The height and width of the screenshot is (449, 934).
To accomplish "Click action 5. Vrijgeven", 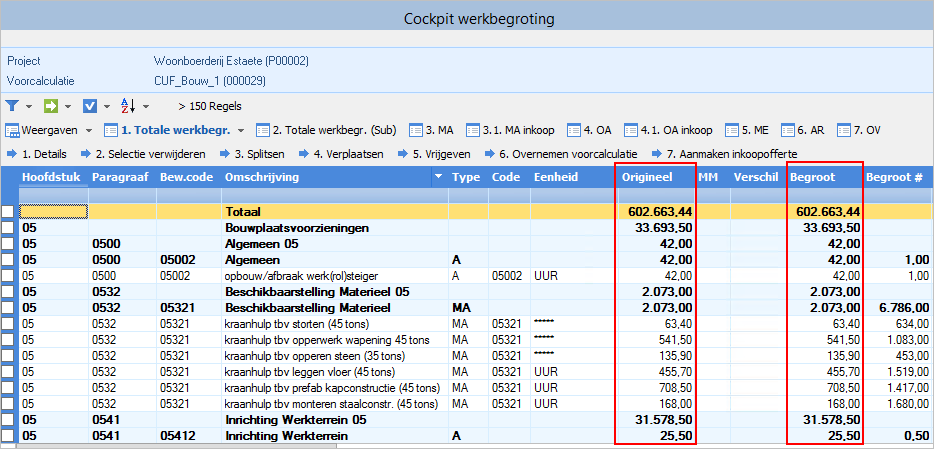I will coord(434,154).
